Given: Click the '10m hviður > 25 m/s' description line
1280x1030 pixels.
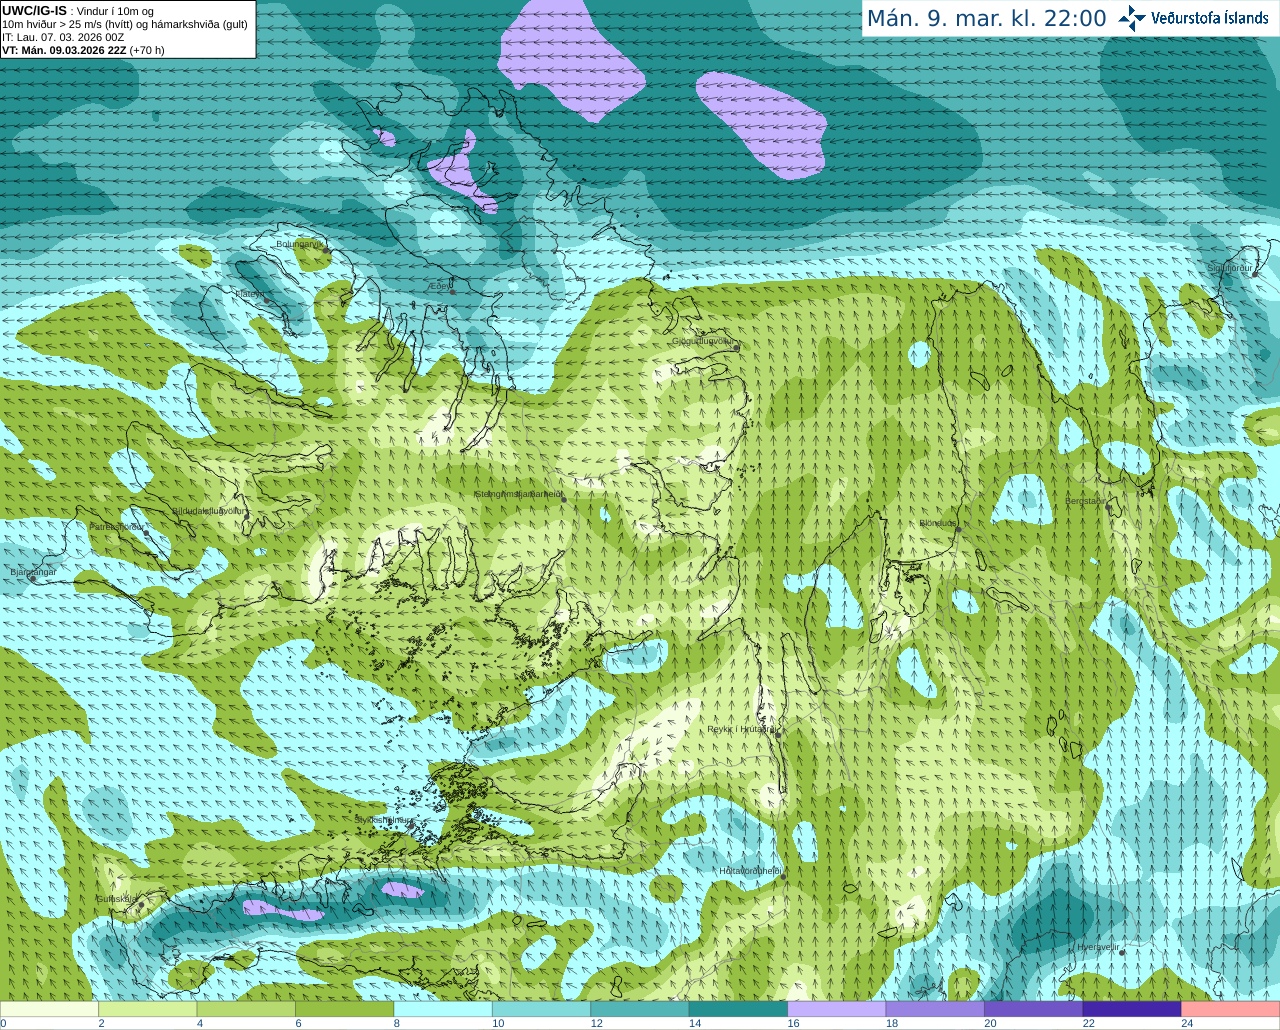Looking at the screenshot, I should tap(125, 24).
